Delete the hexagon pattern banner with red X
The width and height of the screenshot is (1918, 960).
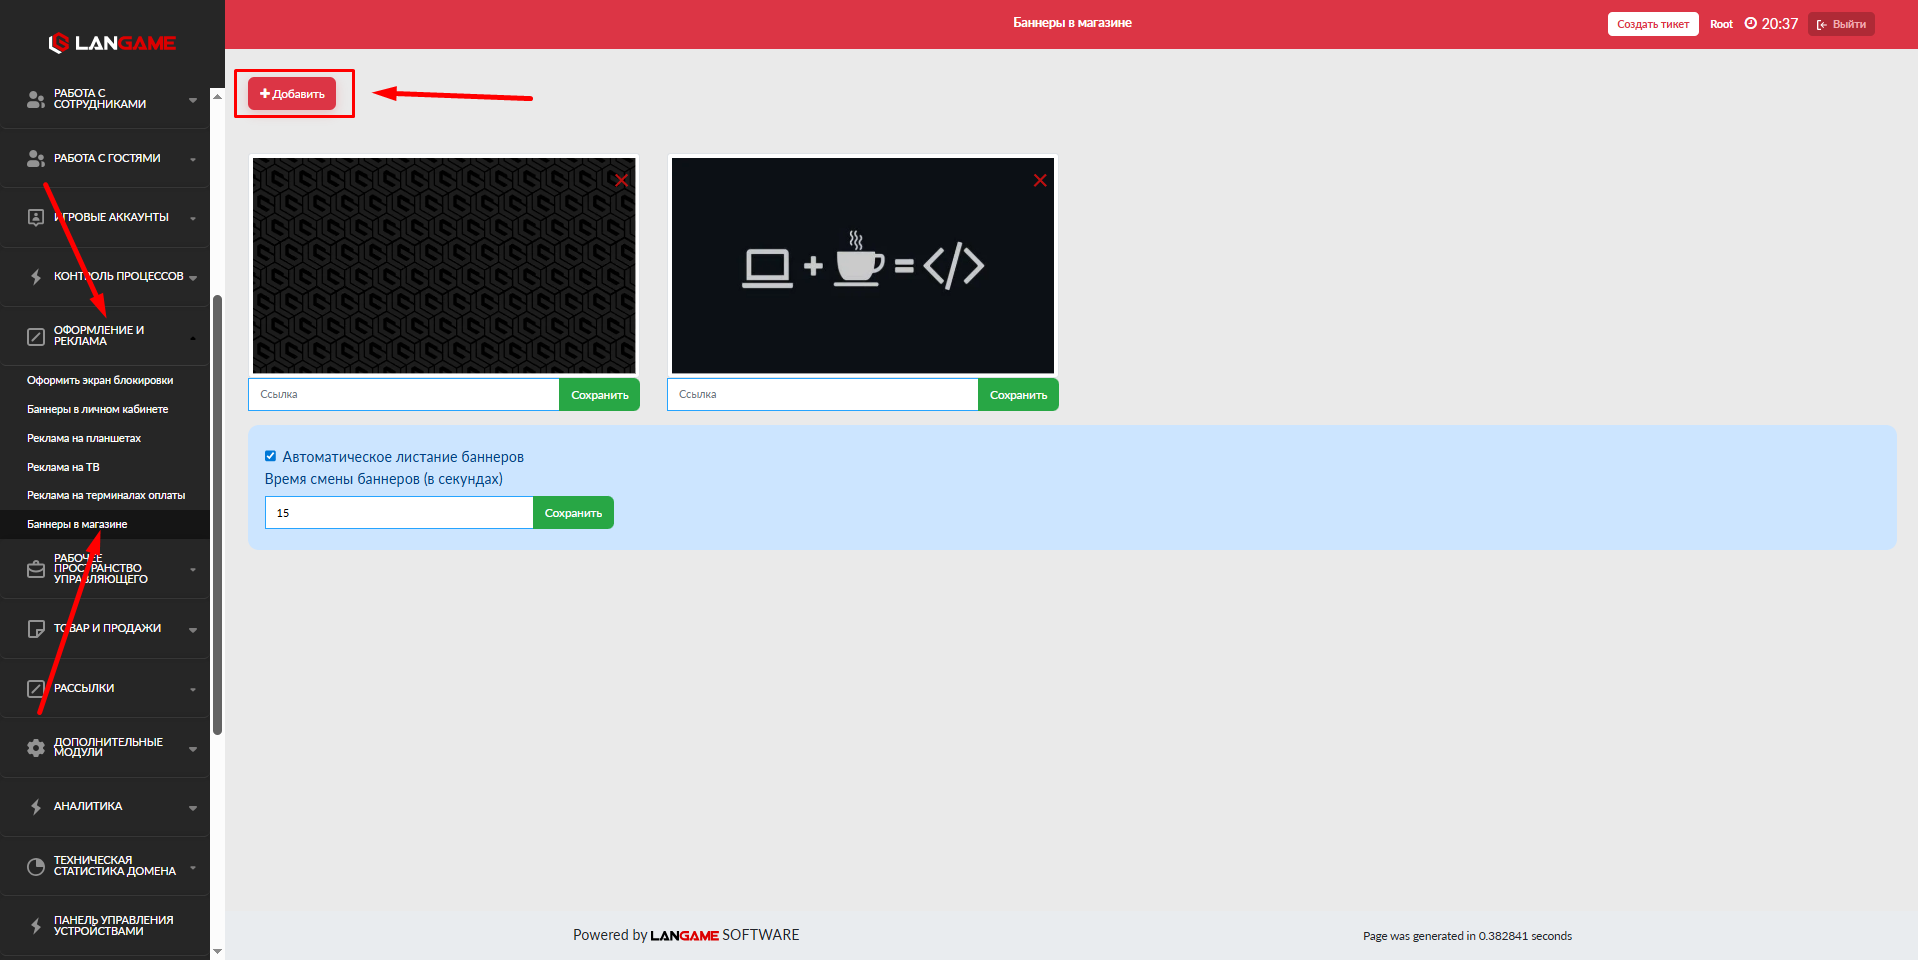tap(621, 180)
